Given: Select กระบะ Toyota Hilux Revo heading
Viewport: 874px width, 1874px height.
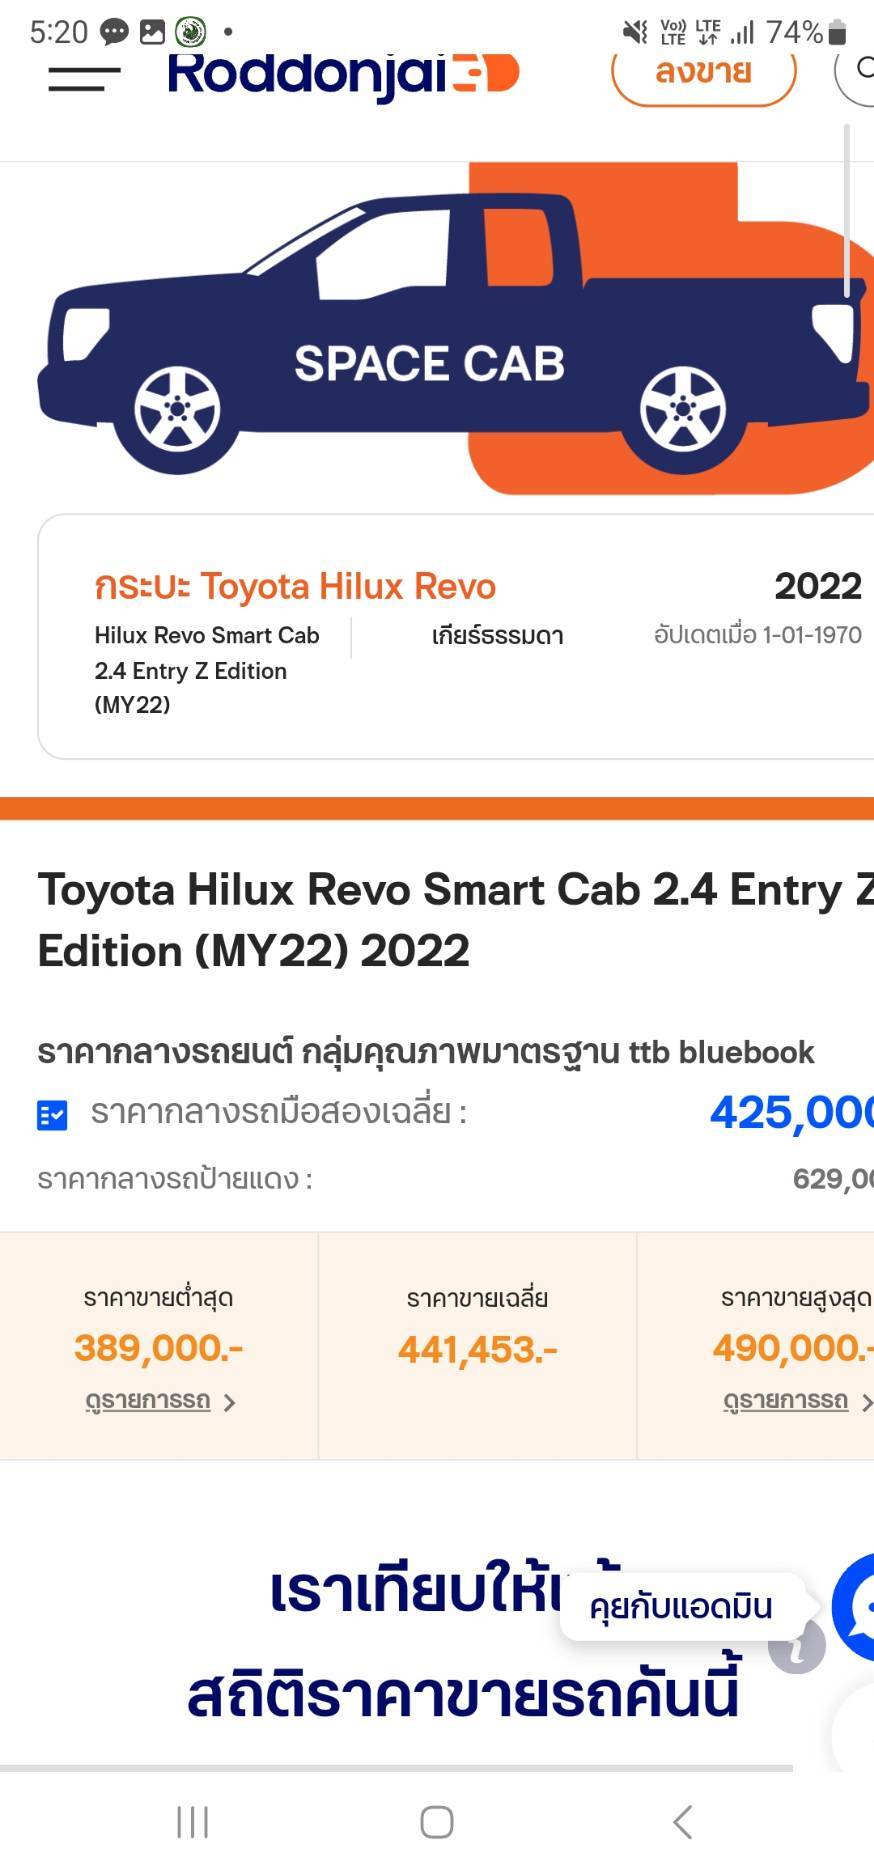Looking at the screenshot, I should (295, 586).
